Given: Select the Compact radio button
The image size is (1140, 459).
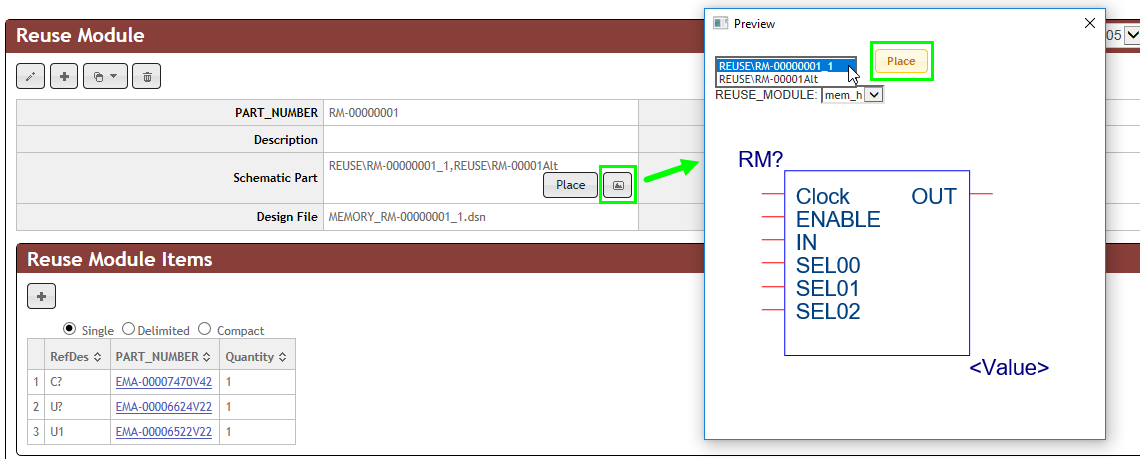Looking at the screenshot, I should (x=205, y=329).
